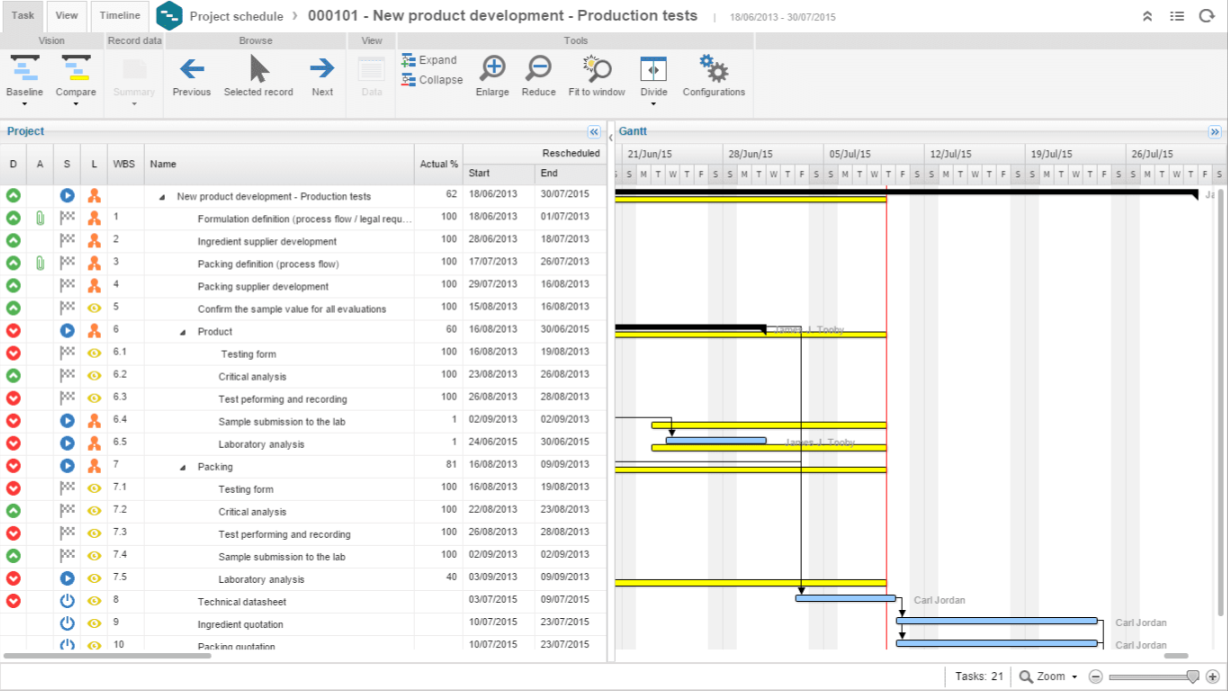
Task: Click status play icon on Product row
Action: (x=67, y=330)
